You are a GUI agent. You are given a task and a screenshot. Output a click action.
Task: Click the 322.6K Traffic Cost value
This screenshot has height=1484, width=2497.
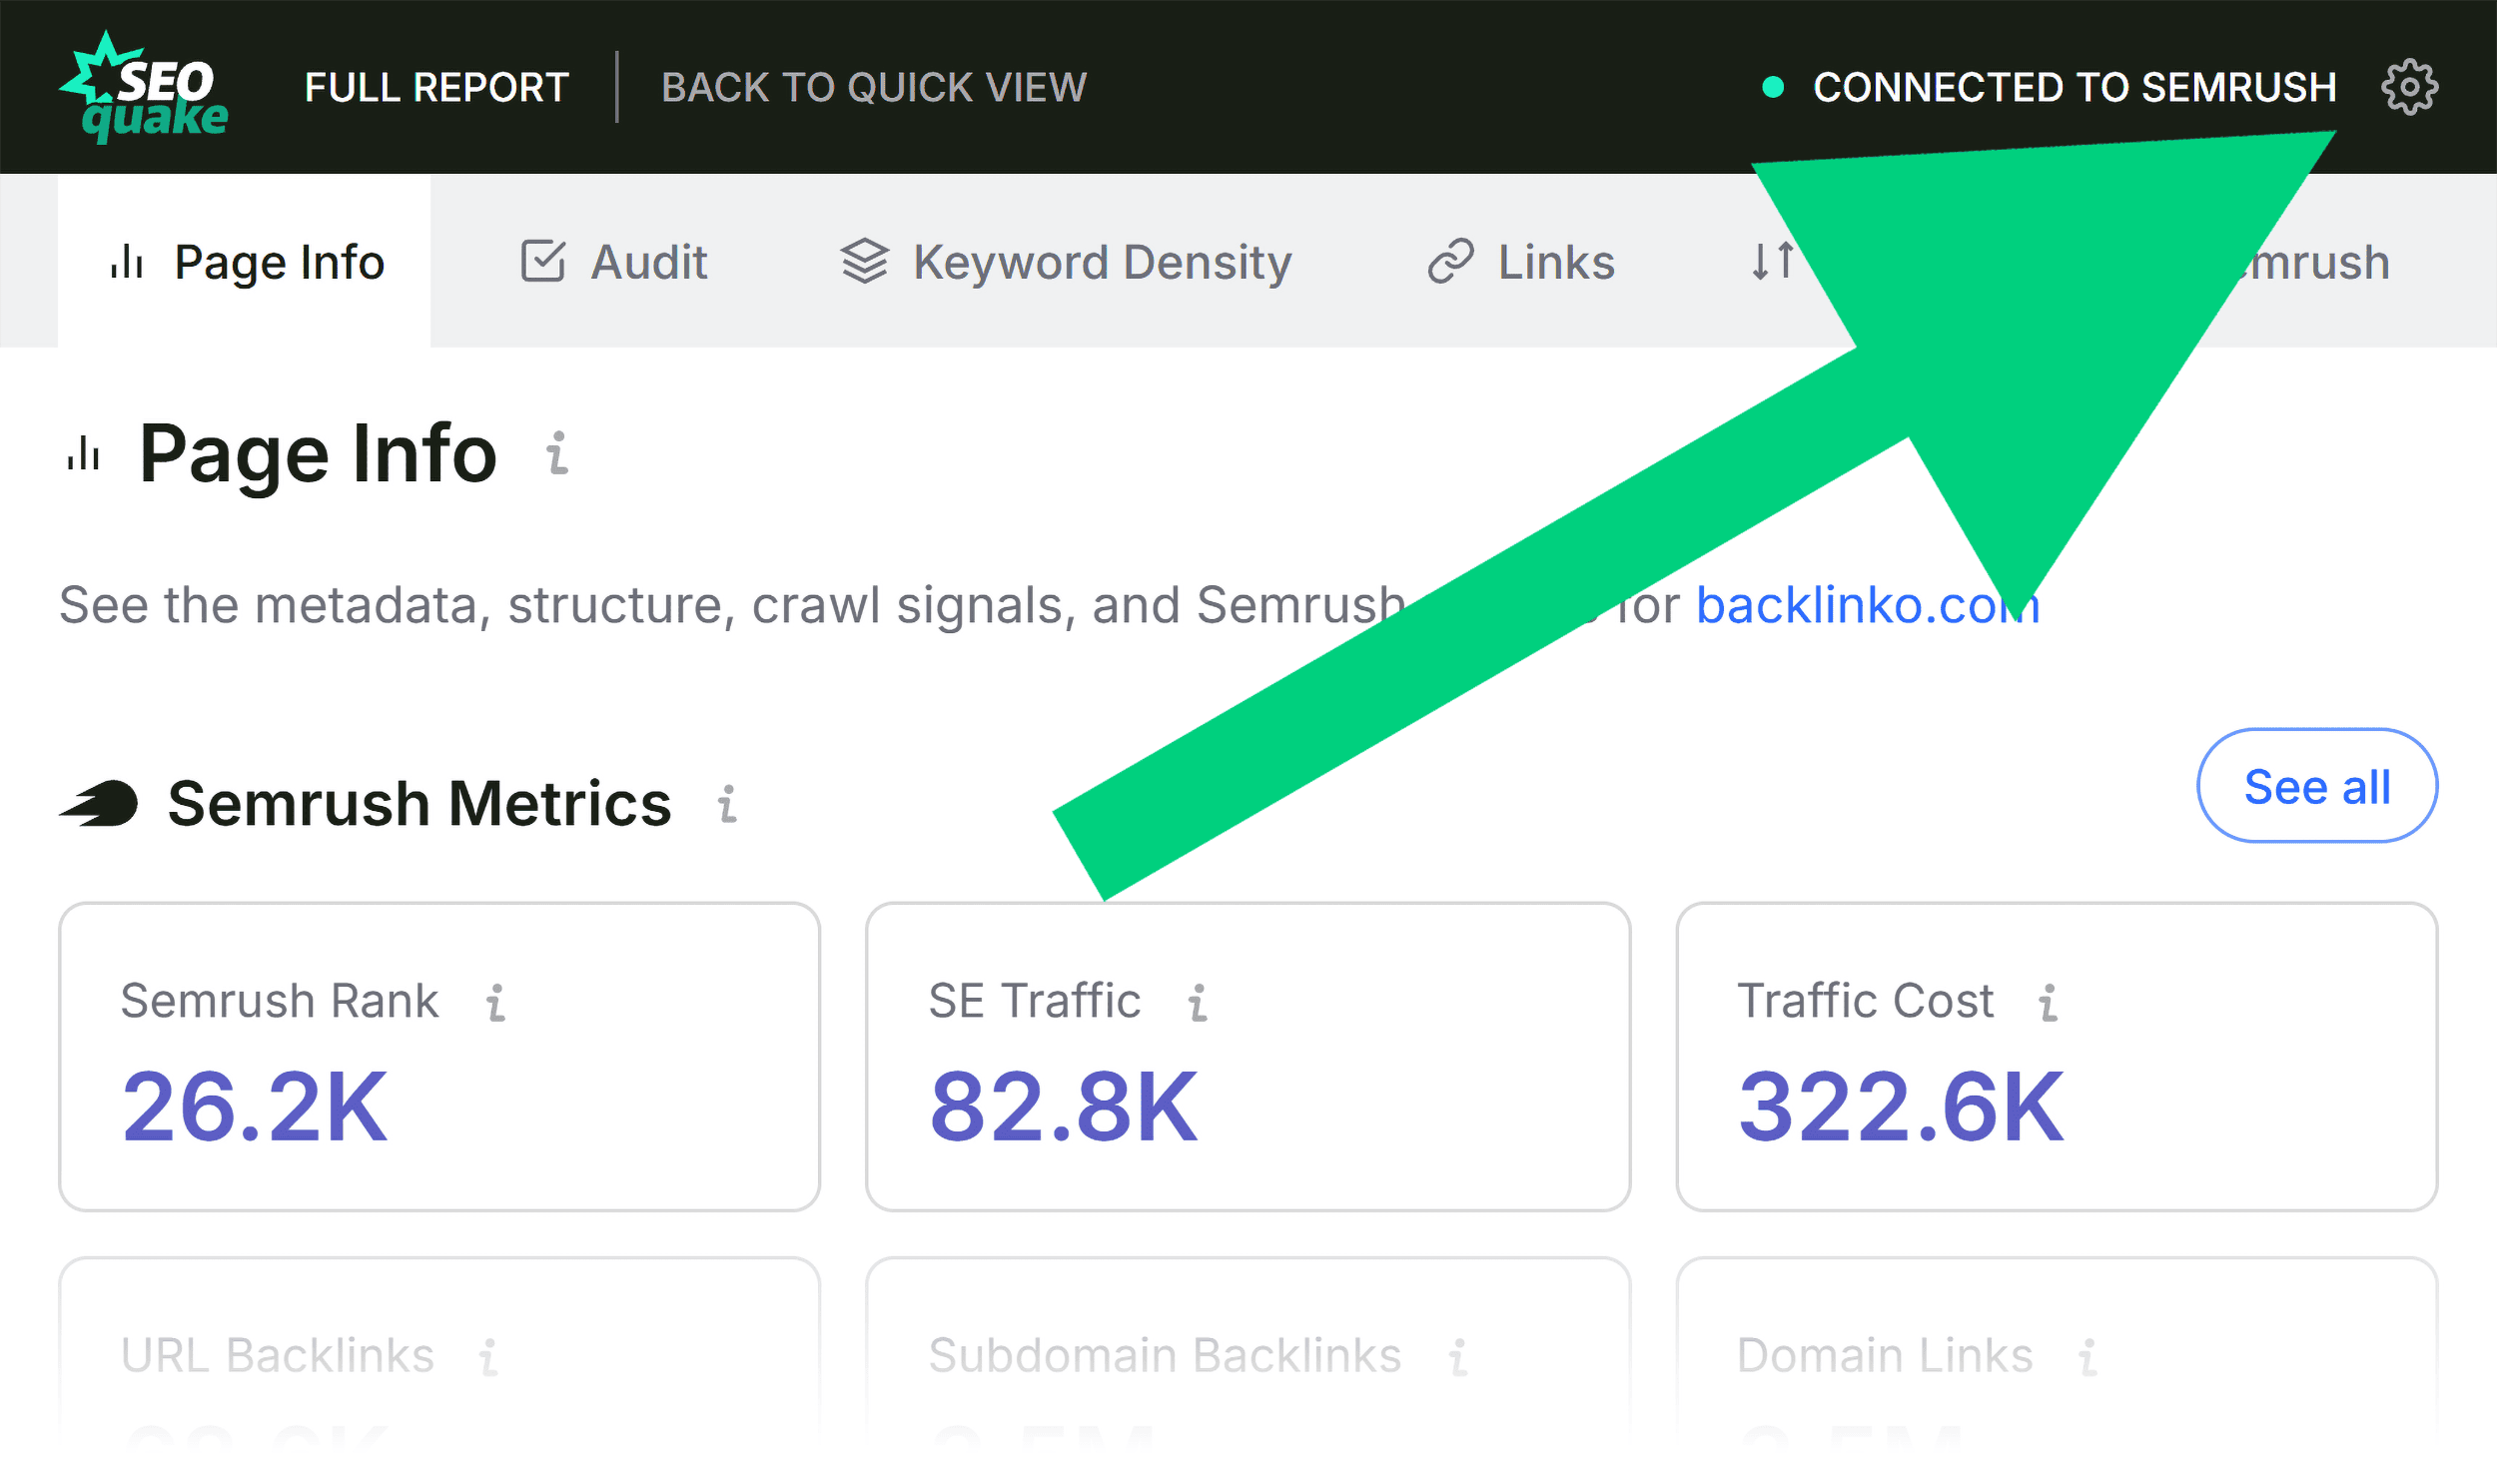[x=1901, y=1107]
